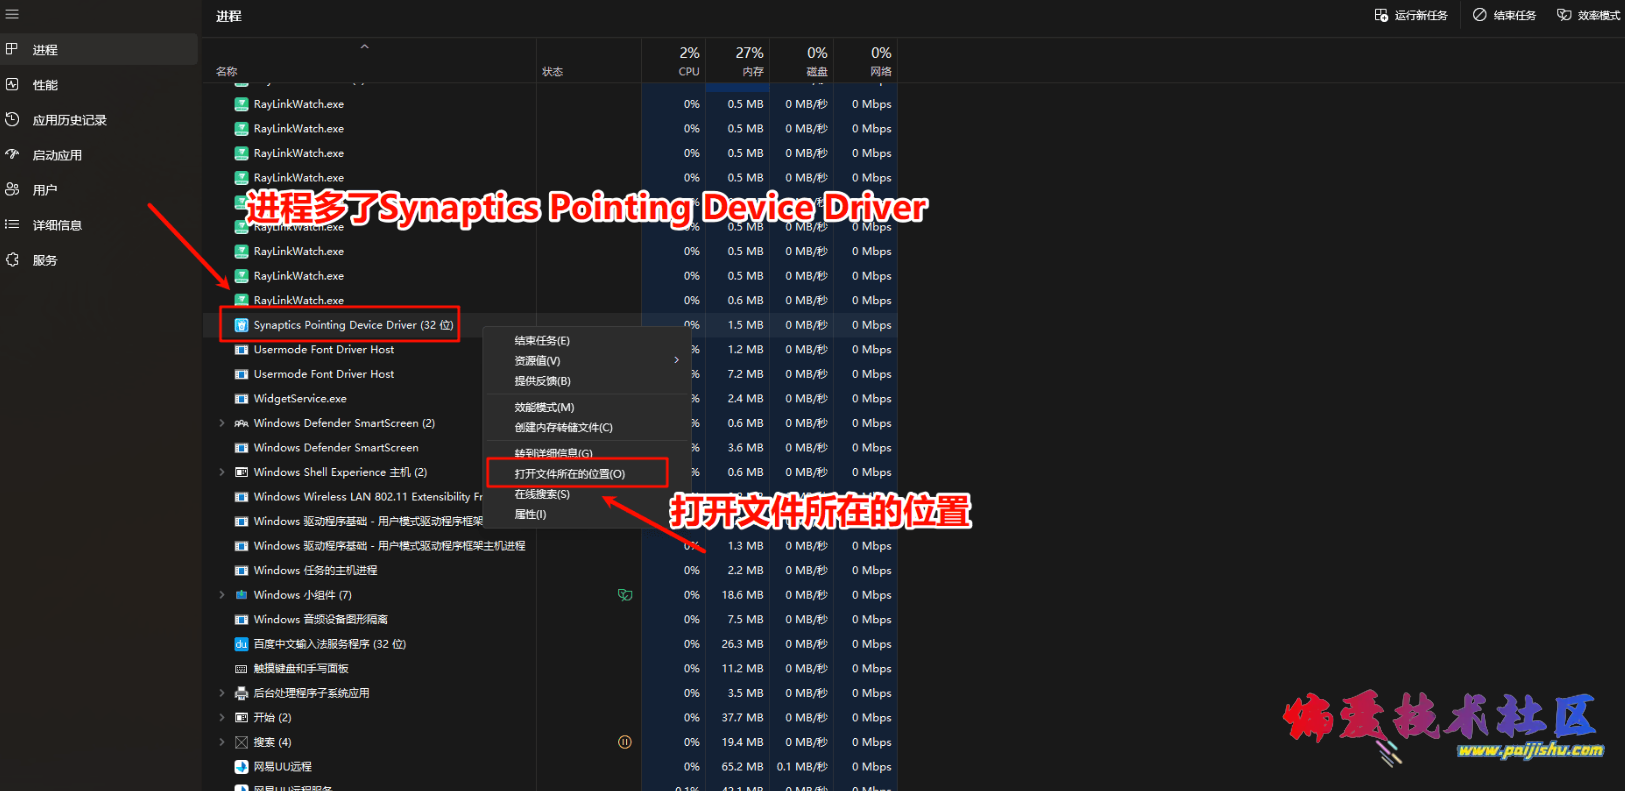Click the 百度中文输入法服务程序 icon
1625x791 pixels.
click(241, 644)
